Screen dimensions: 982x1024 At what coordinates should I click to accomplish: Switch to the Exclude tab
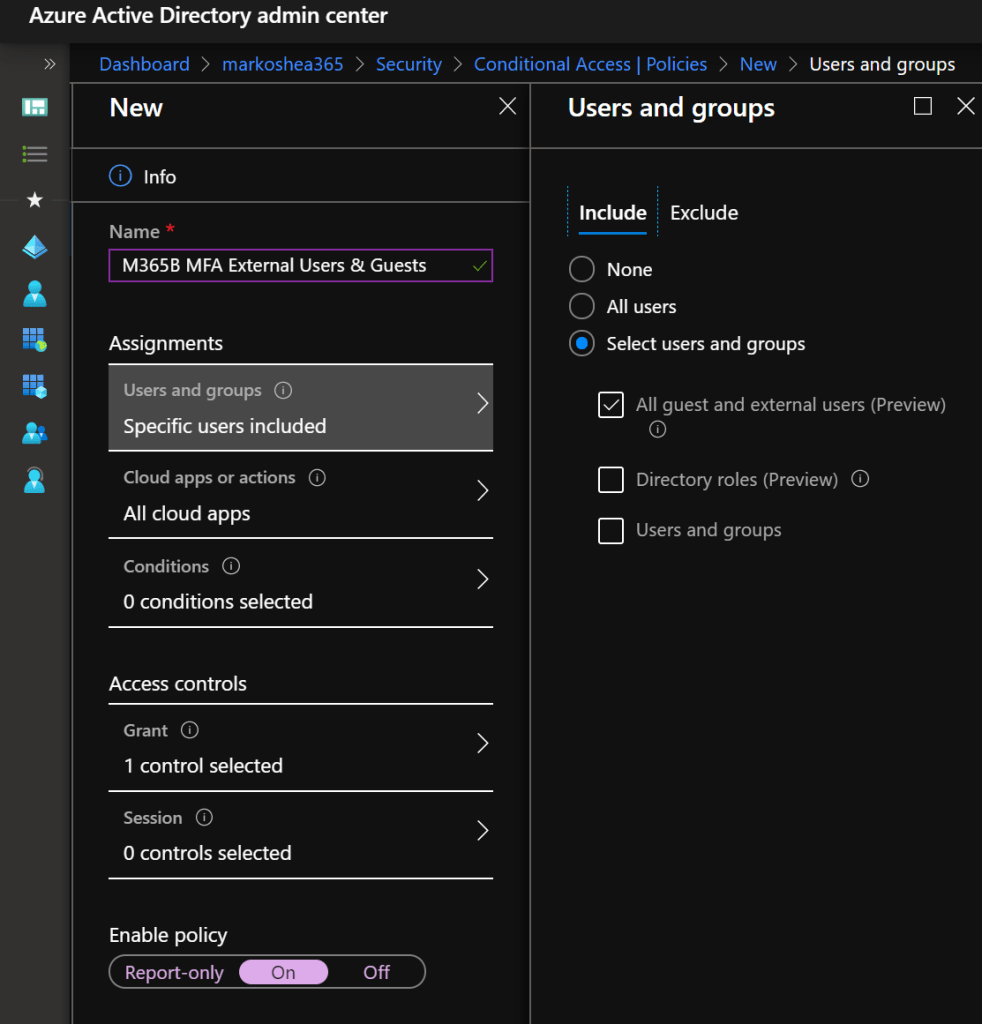pyautogui.click(x=704, y=213)
